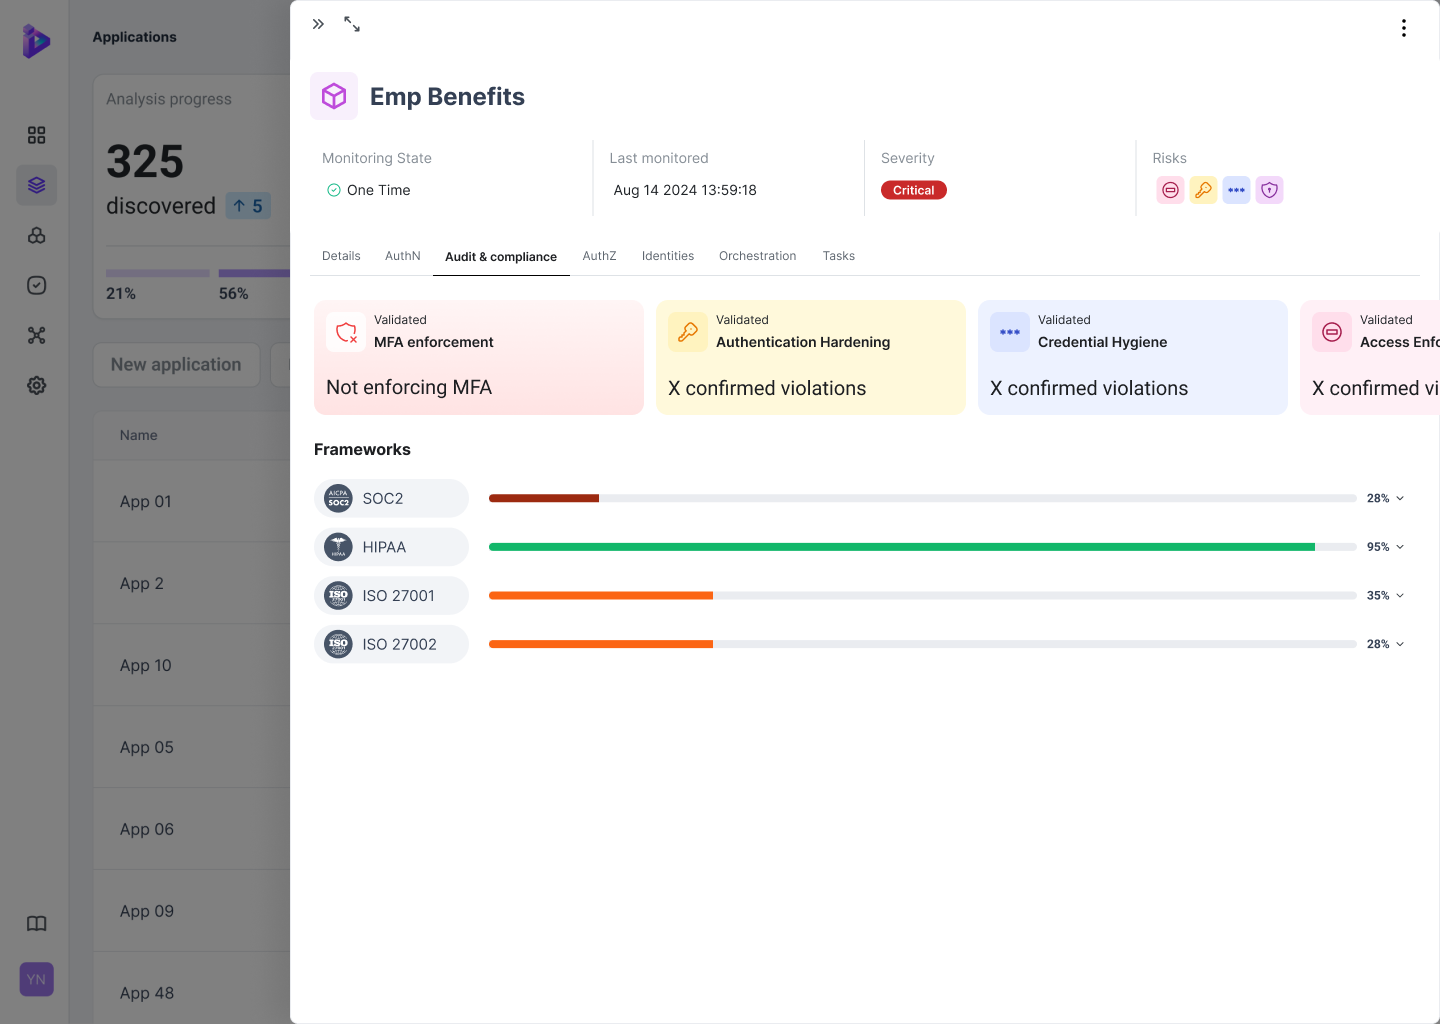Expand the HIPAA framework details chevron
Viewport: 1440px width, 1024px height.
pyautogui.click(x=1400, y=547)
